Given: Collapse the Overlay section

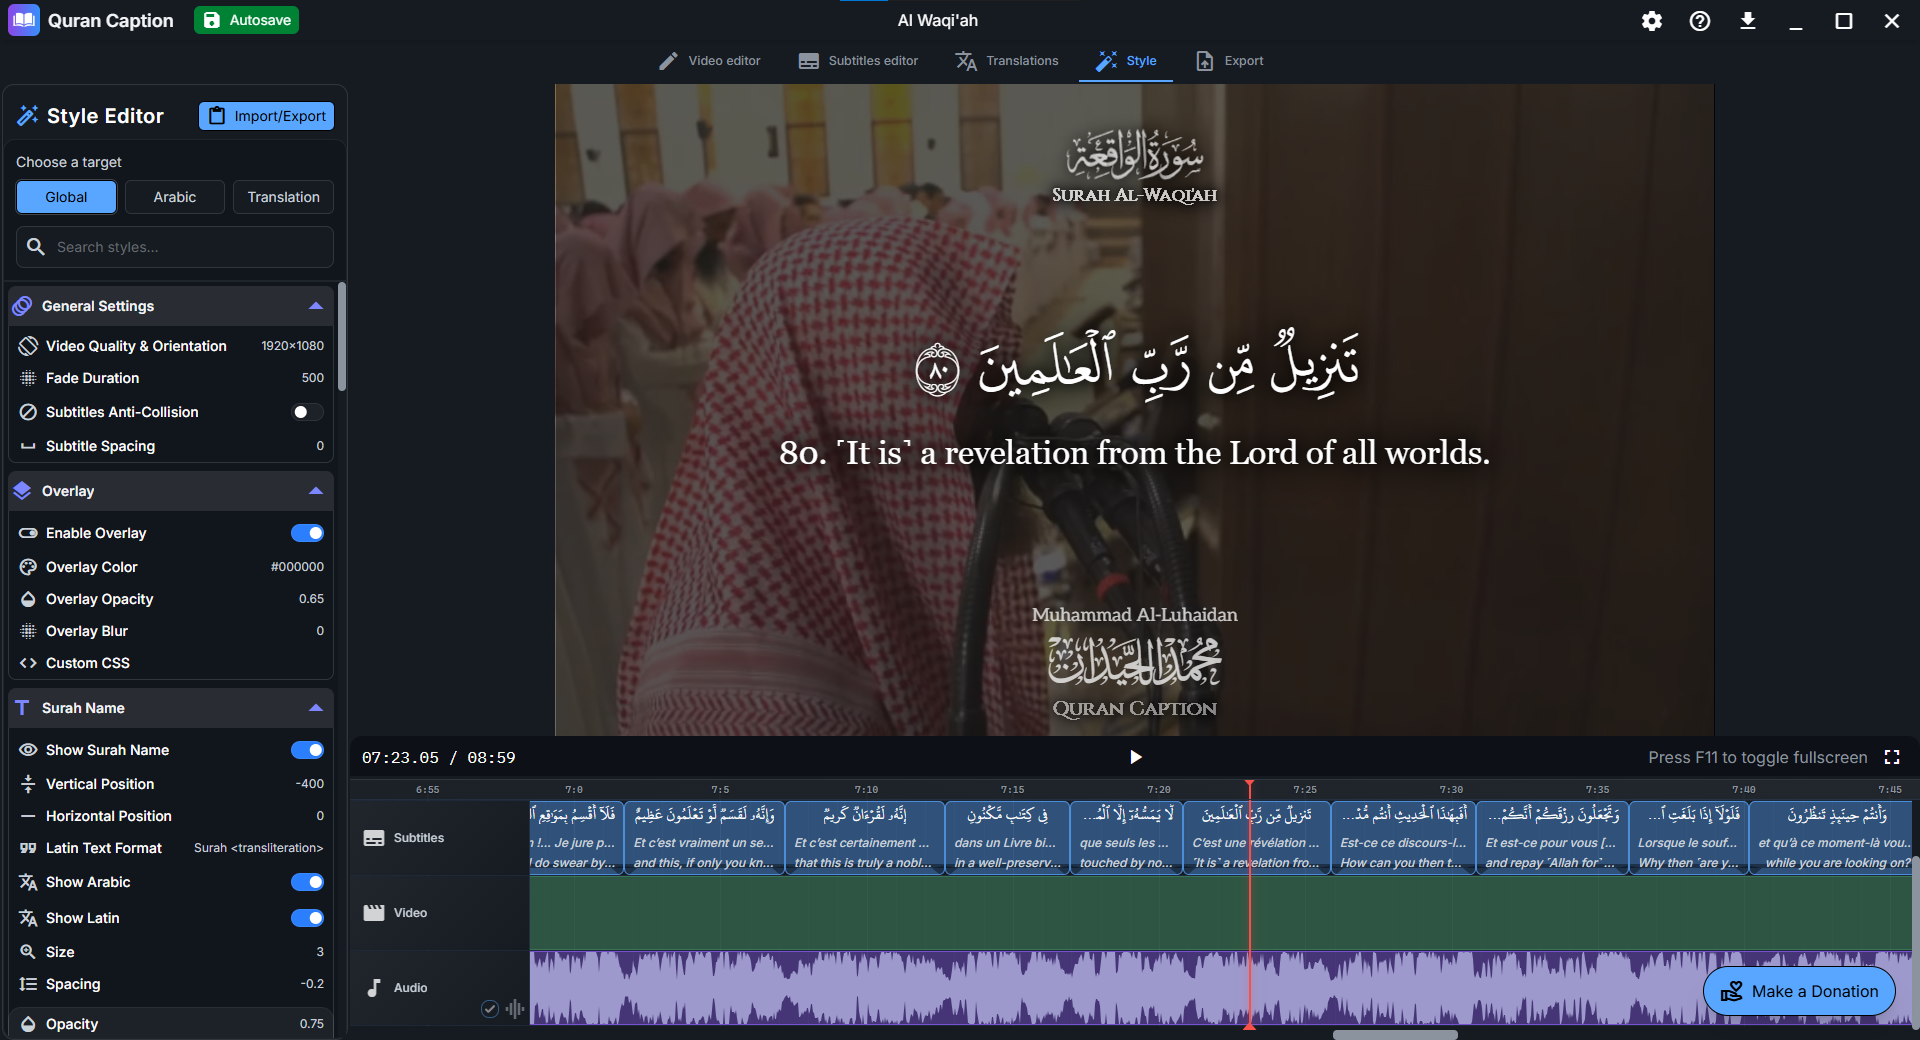Looking at the screenshot, I should [x=316, y=491].
